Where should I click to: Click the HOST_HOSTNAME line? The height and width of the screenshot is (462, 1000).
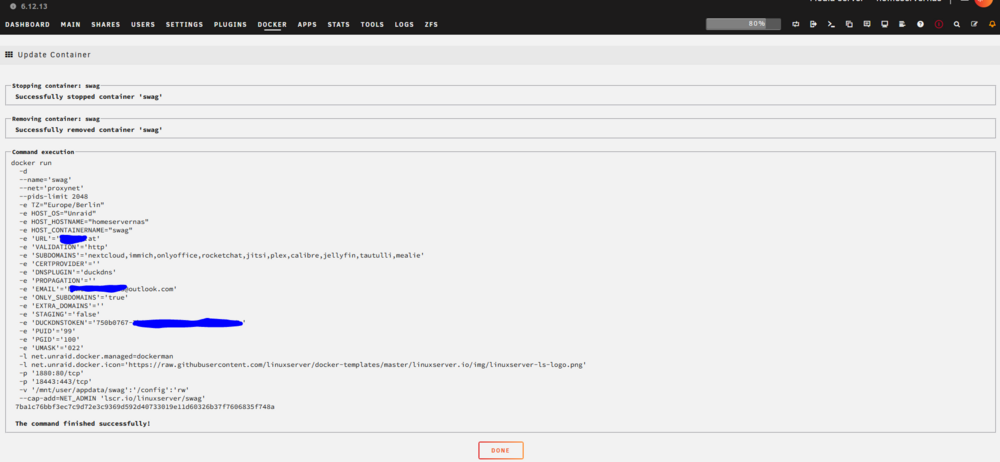[x=84, y=221]
